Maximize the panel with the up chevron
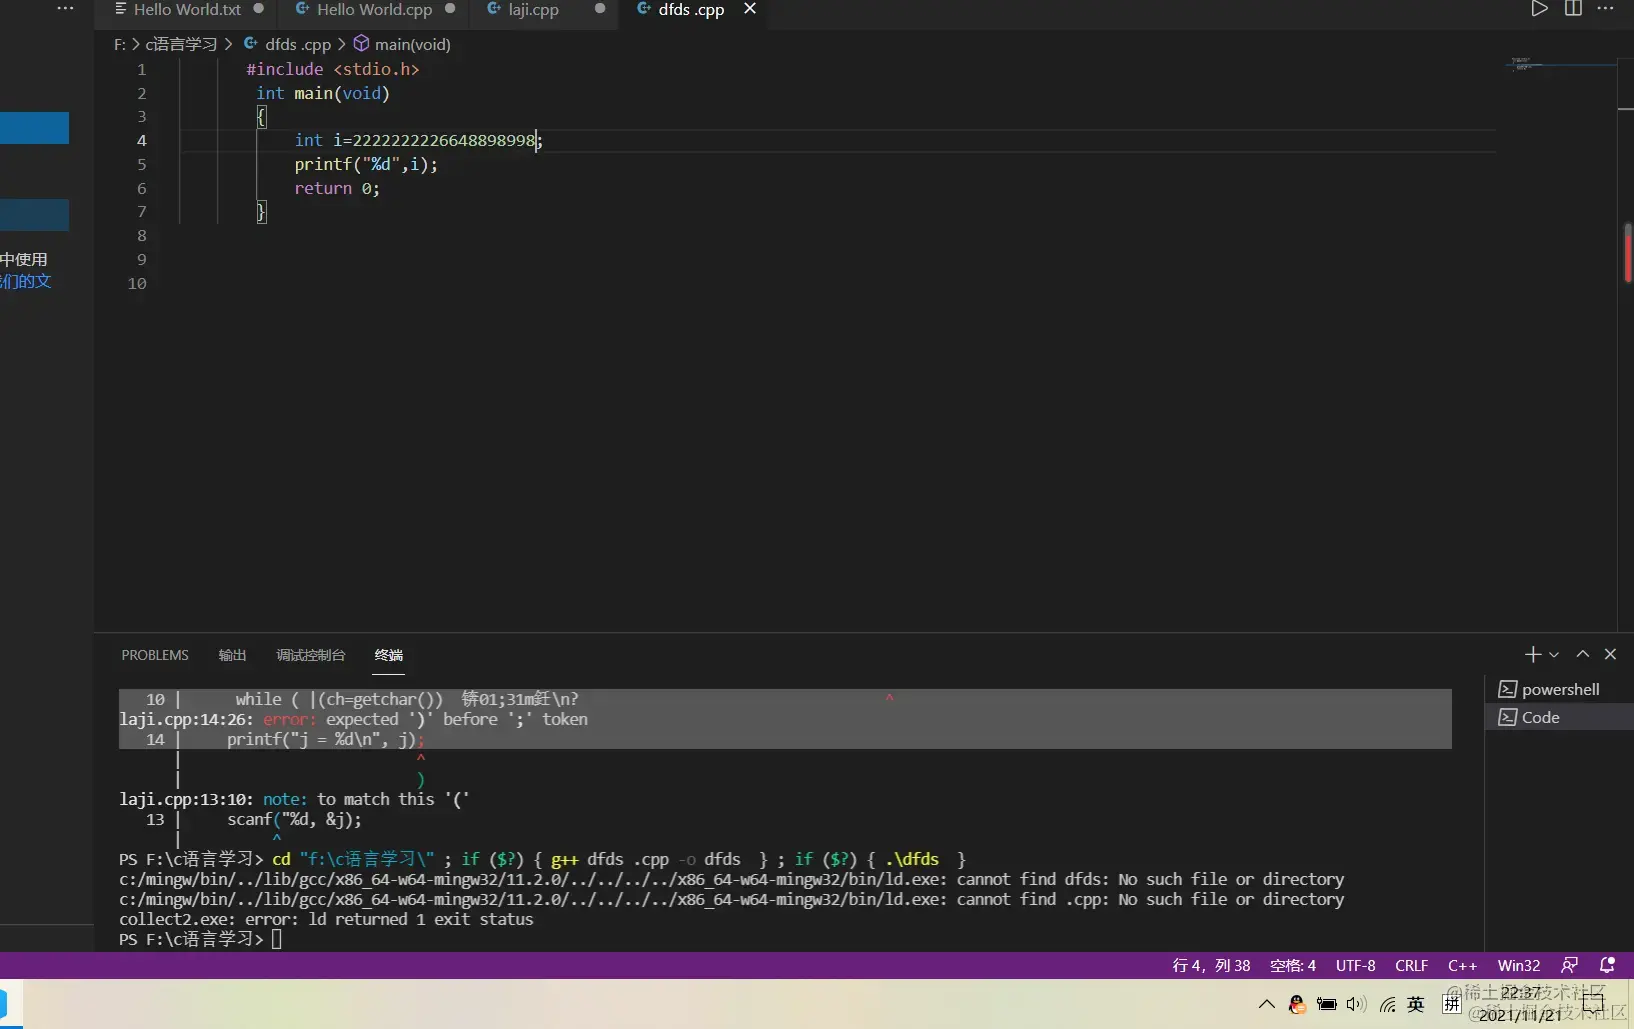The height and width of the screenshot is (1029, 1634). pos(1583,654)
